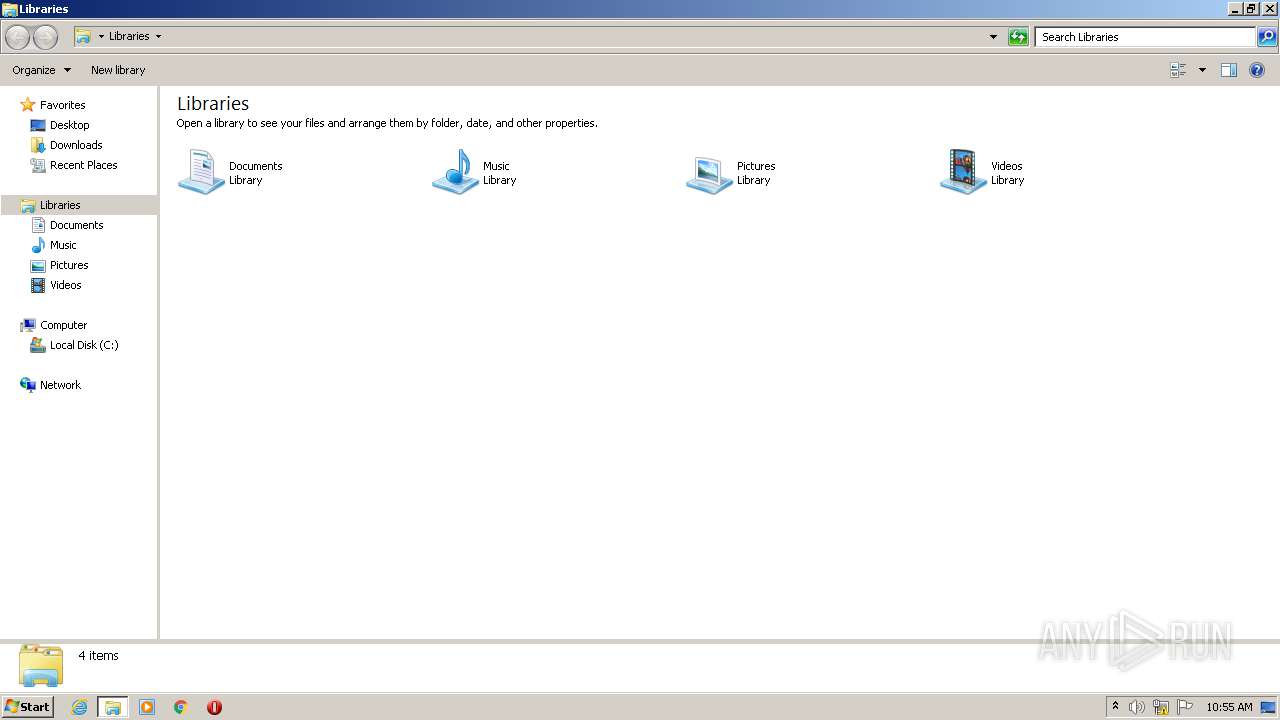Open the Help question mark icon
Image resolution: width=1280 pixels, height=720 pixels.
pyautogui.click(x=1258, y=70)
